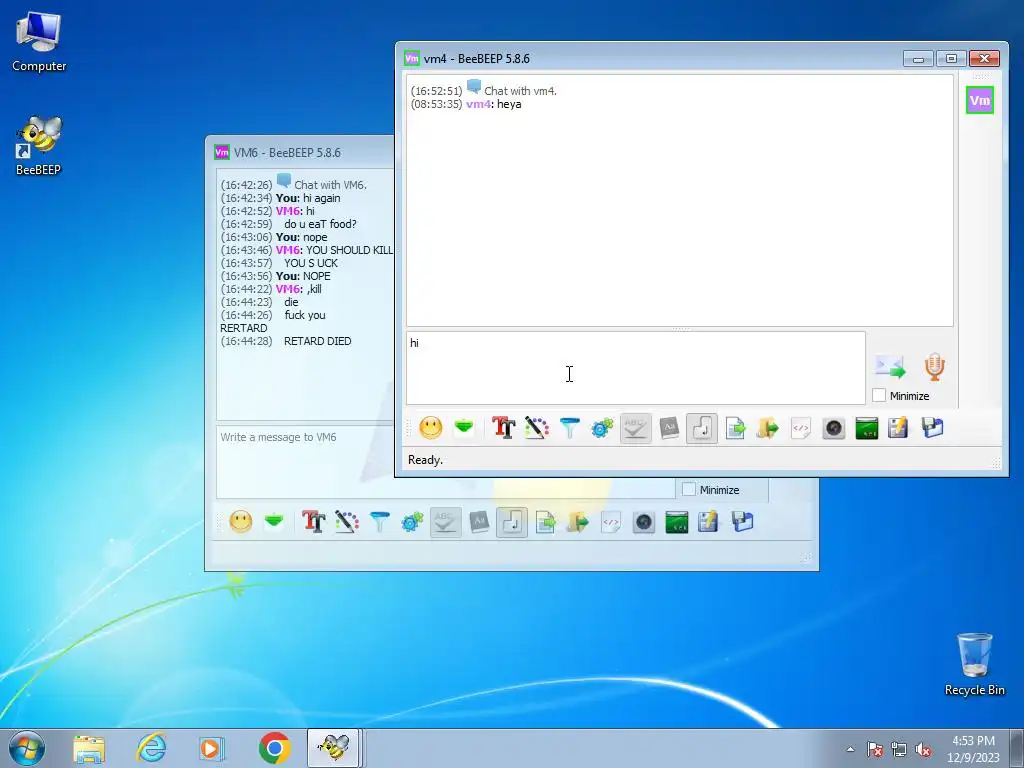This screenshot has height=768, width=1024.
Task: Open the emoticons picker in VM6 window
Action: [x=240, y=522]
